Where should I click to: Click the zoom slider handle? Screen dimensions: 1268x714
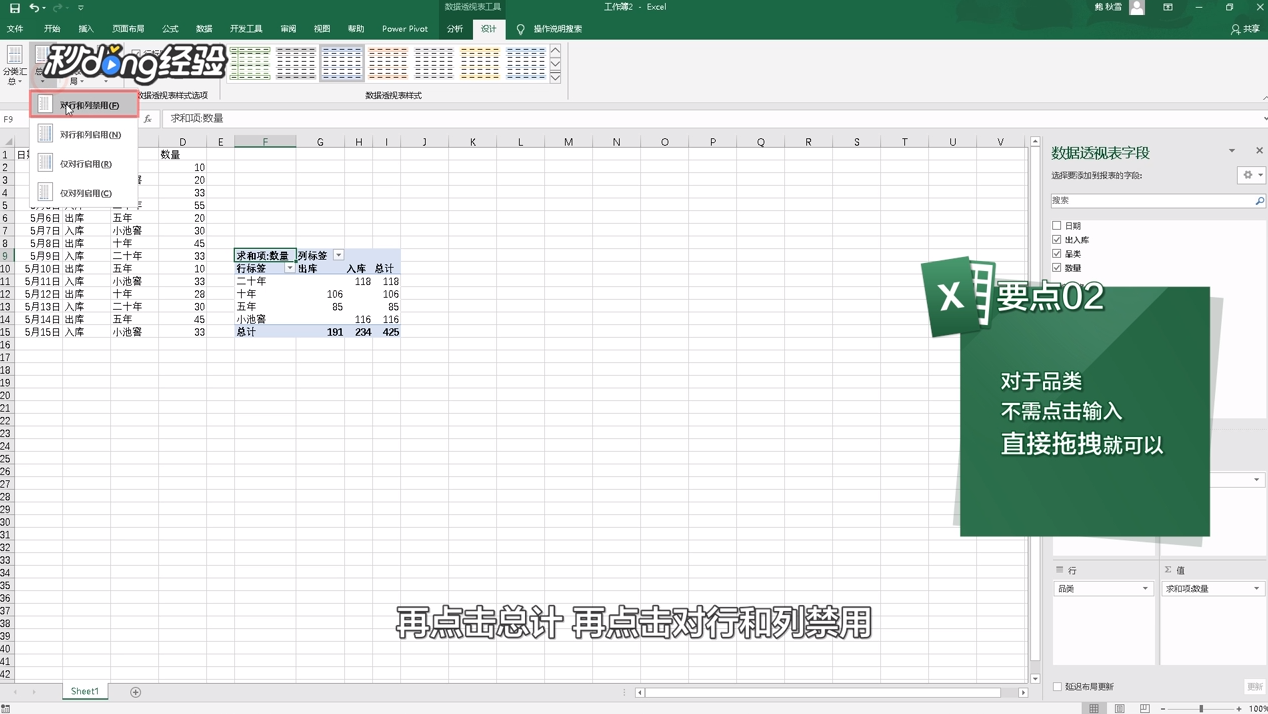pos(1201,708)
